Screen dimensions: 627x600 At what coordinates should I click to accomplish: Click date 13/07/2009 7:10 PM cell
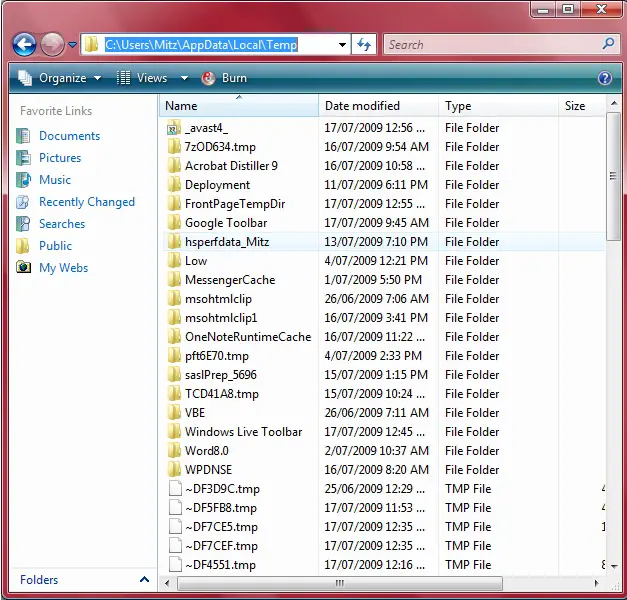(376, 242)
